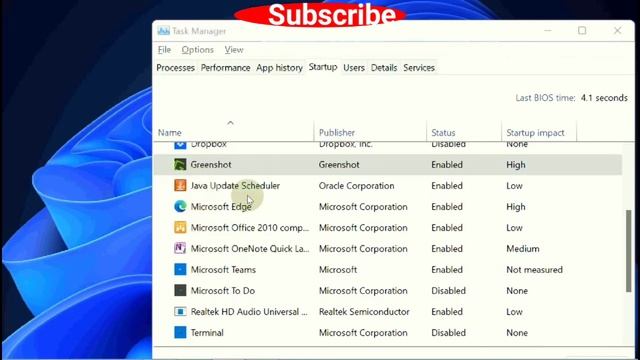Select the Microsoft Edge entry

pyautogui.click(x=221, y=207)
